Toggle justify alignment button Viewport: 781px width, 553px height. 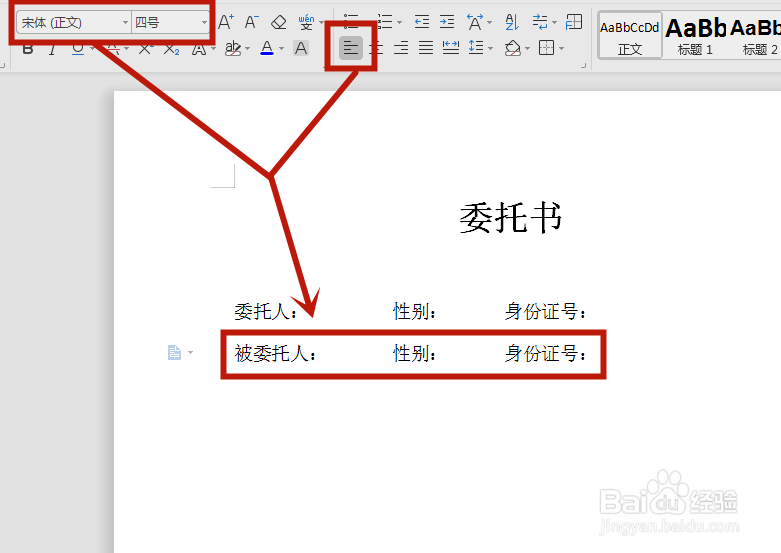426,48
